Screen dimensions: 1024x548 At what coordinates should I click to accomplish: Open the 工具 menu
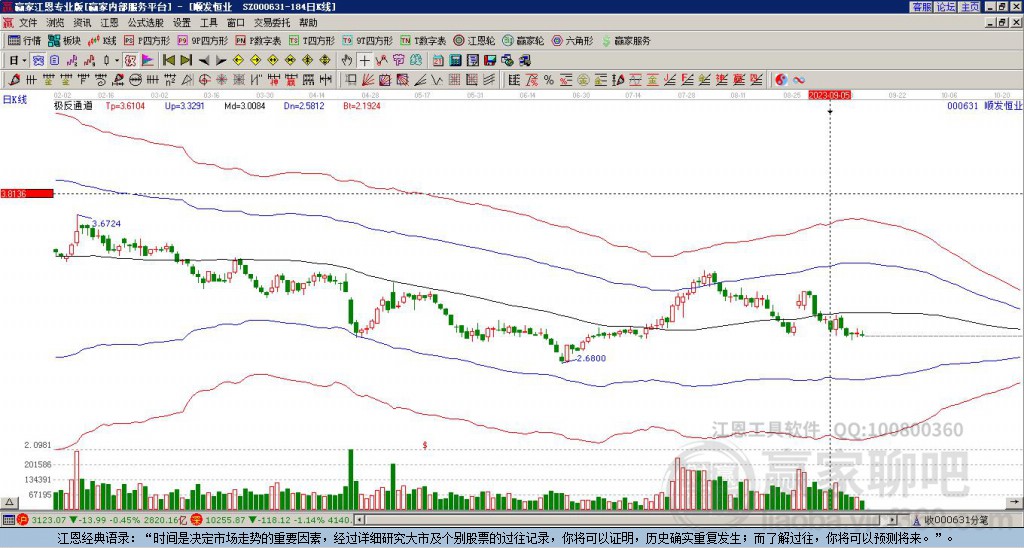209,23
